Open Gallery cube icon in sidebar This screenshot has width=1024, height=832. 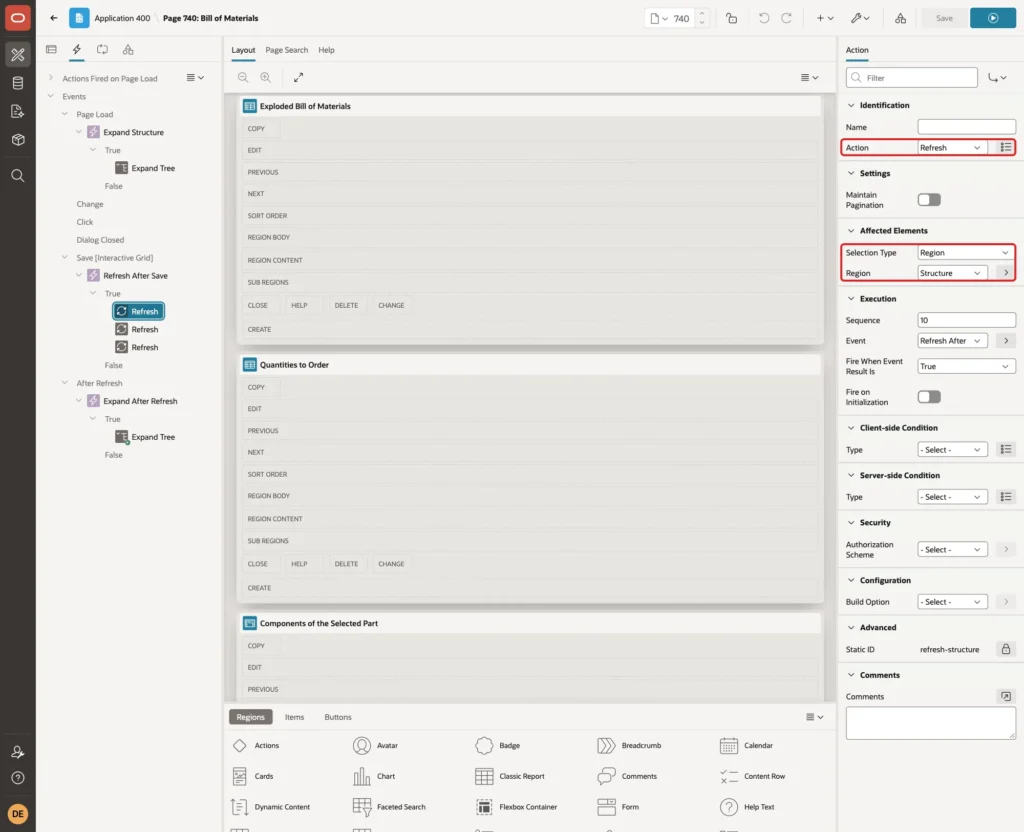click(18, 140)
